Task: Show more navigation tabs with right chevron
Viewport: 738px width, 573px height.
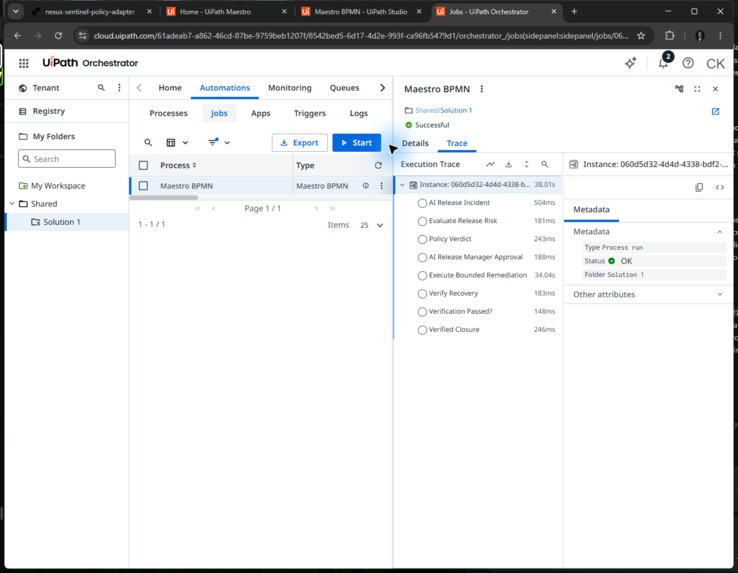Action: pos(382,88)
